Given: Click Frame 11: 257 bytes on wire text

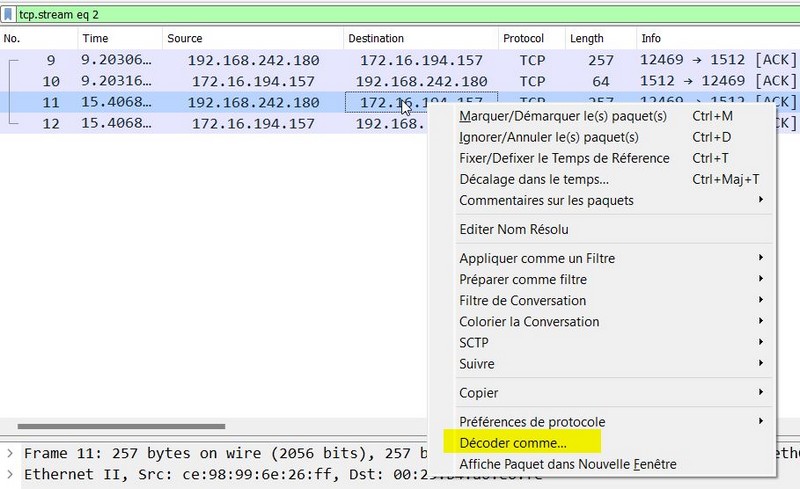Looking at the screenshot, I should (146, 453).
